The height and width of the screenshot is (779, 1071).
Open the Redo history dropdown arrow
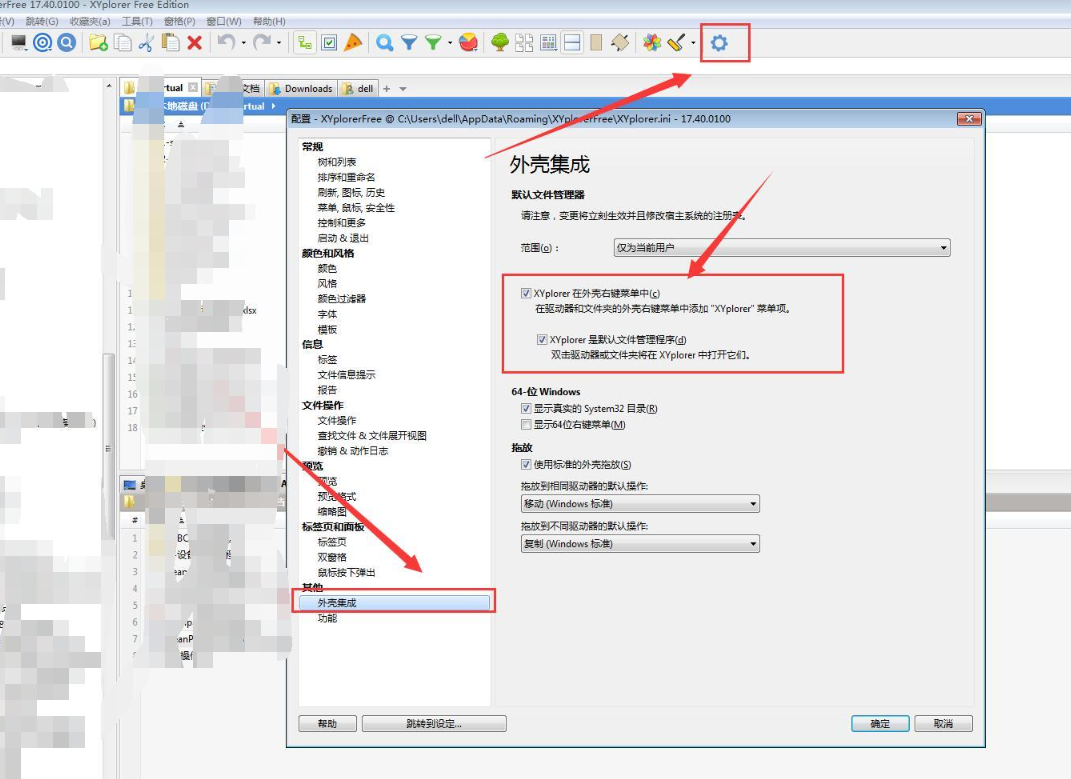[279, 43]
